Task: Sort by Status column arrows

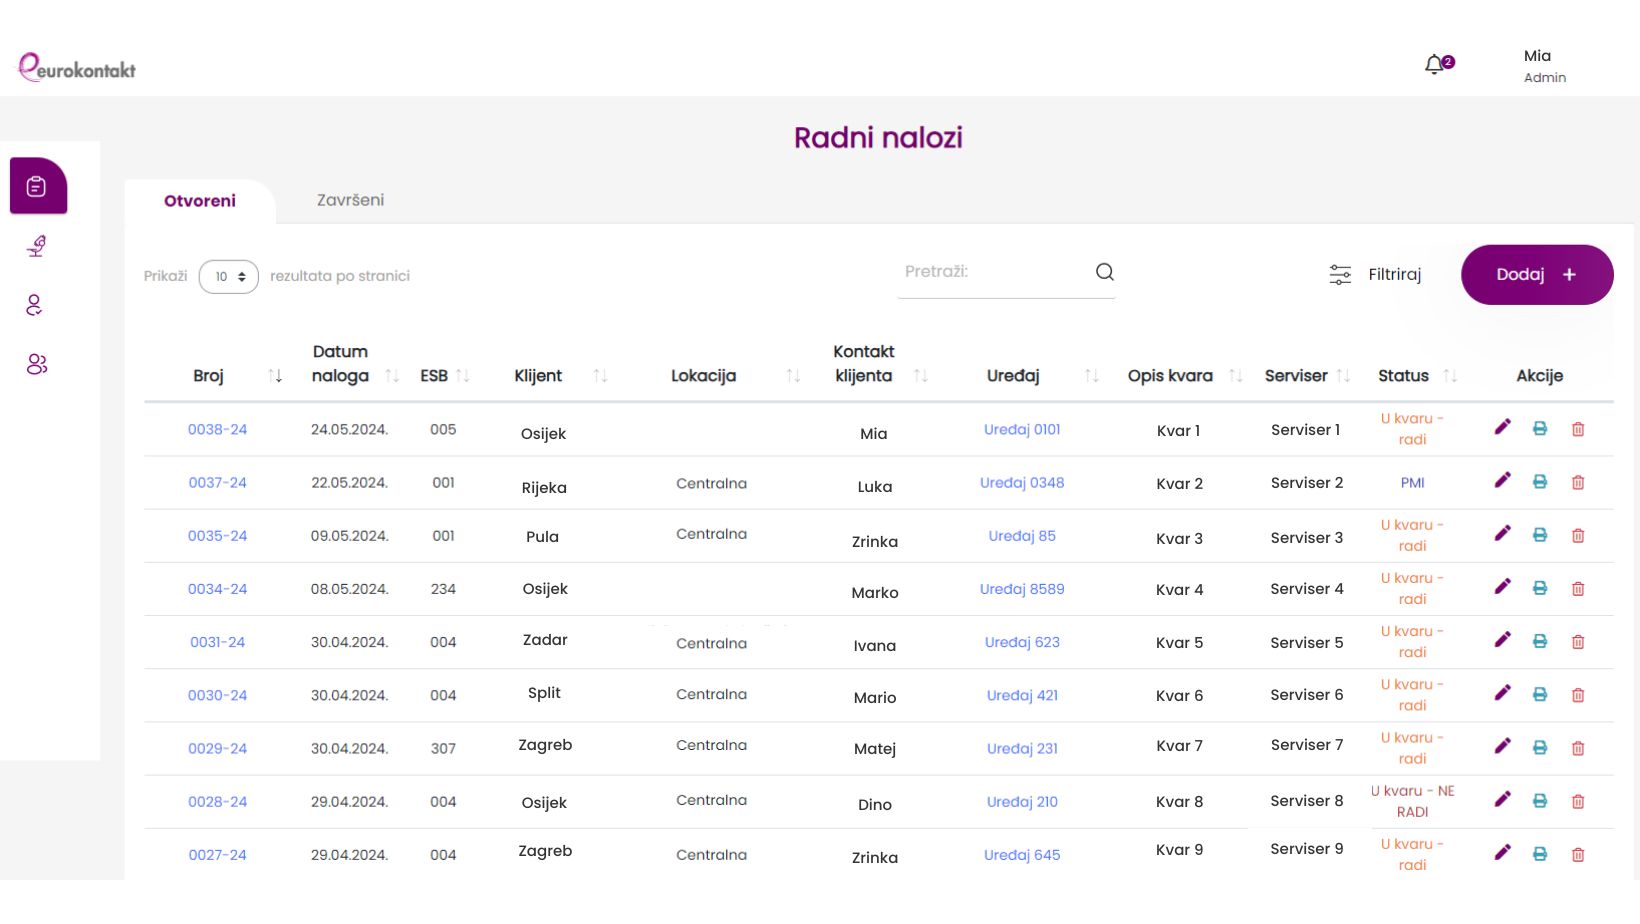Action: pyautogui.click(x=1450, y=376)
